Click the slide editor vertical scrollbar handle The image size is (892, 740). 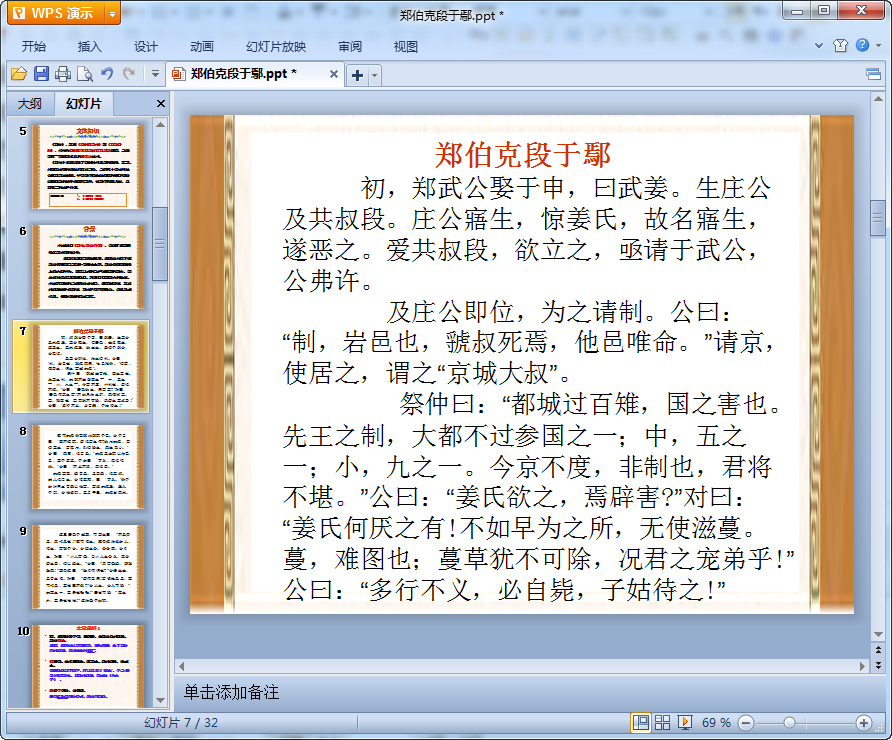878,217
